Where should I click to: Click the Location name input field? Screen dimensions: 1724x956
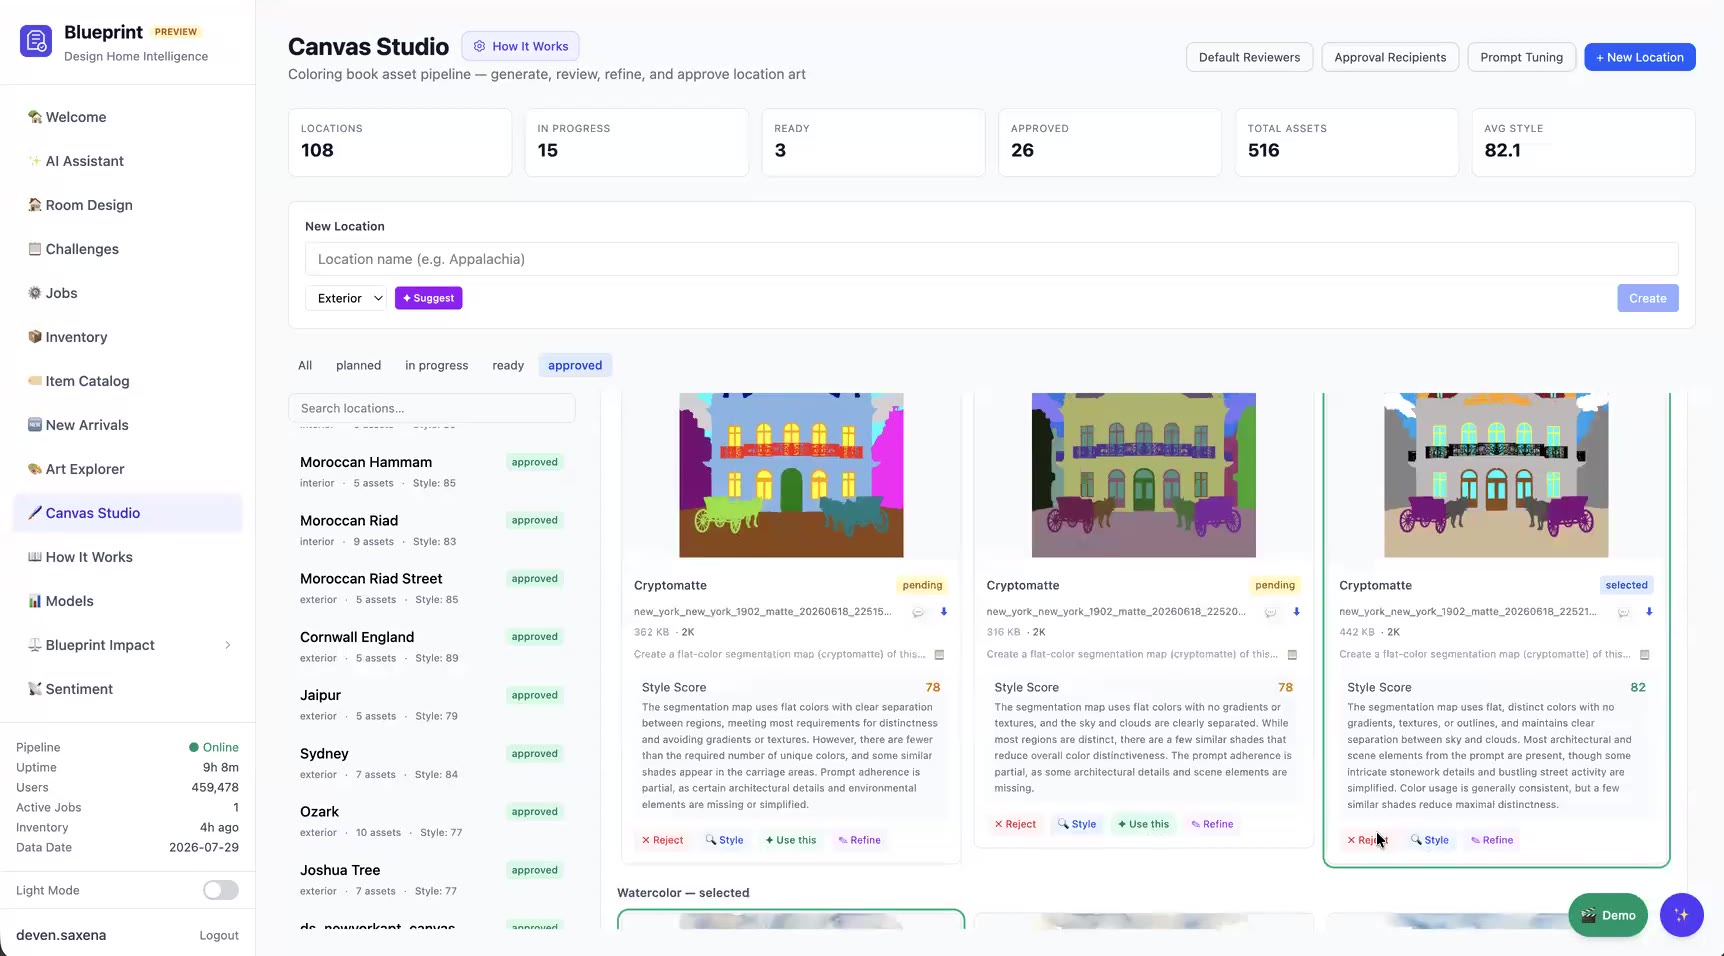point(991,259)
